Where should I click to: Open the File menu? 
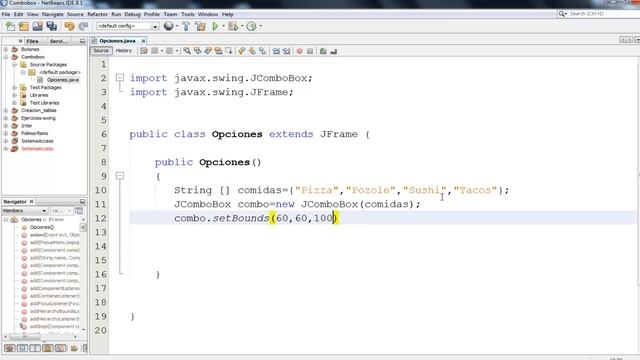pos(6,14)
